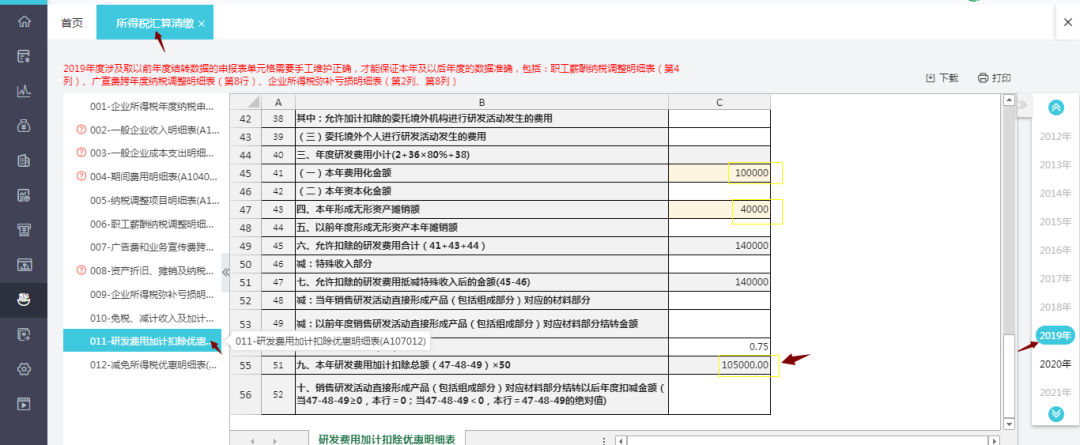Select the year 2020年

(x=1055, y=364)
